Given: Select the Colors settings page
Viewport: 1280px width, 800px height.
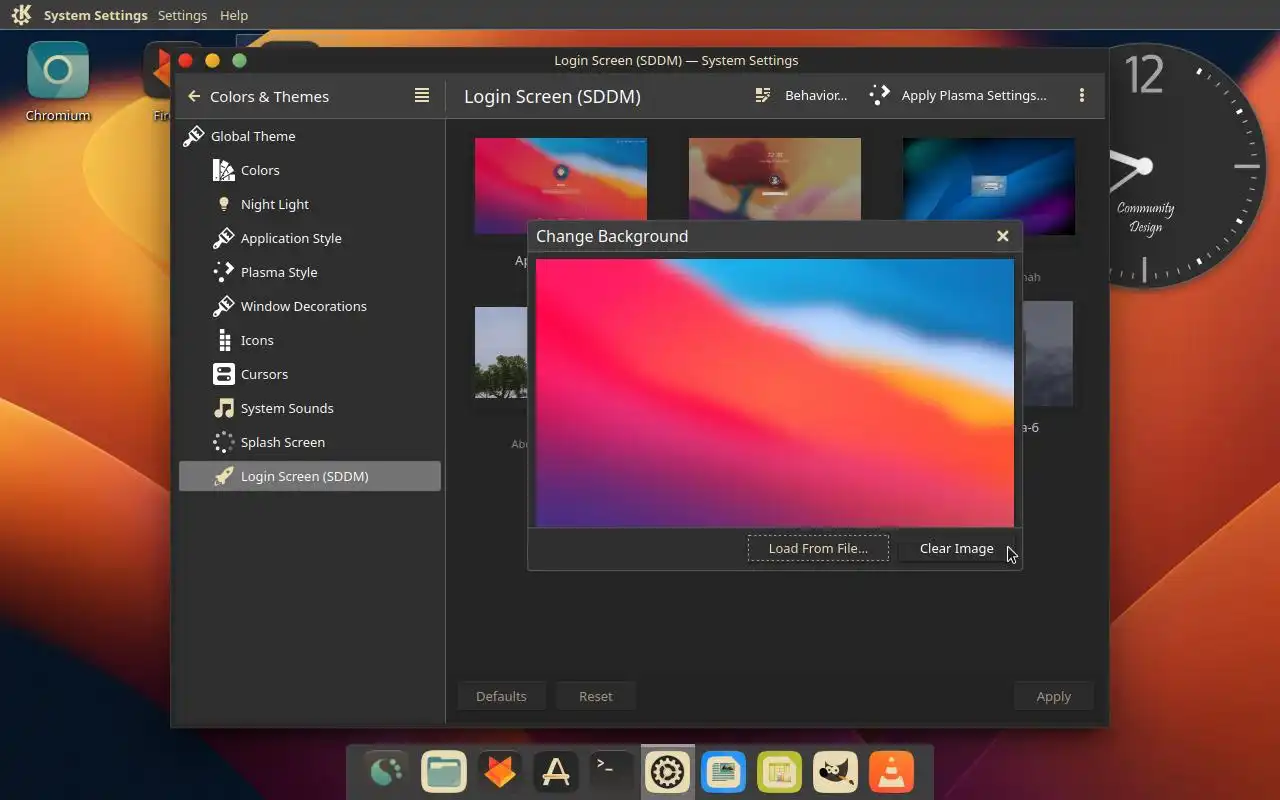Looking at the screenshot, I should click(x=310, y=170).
